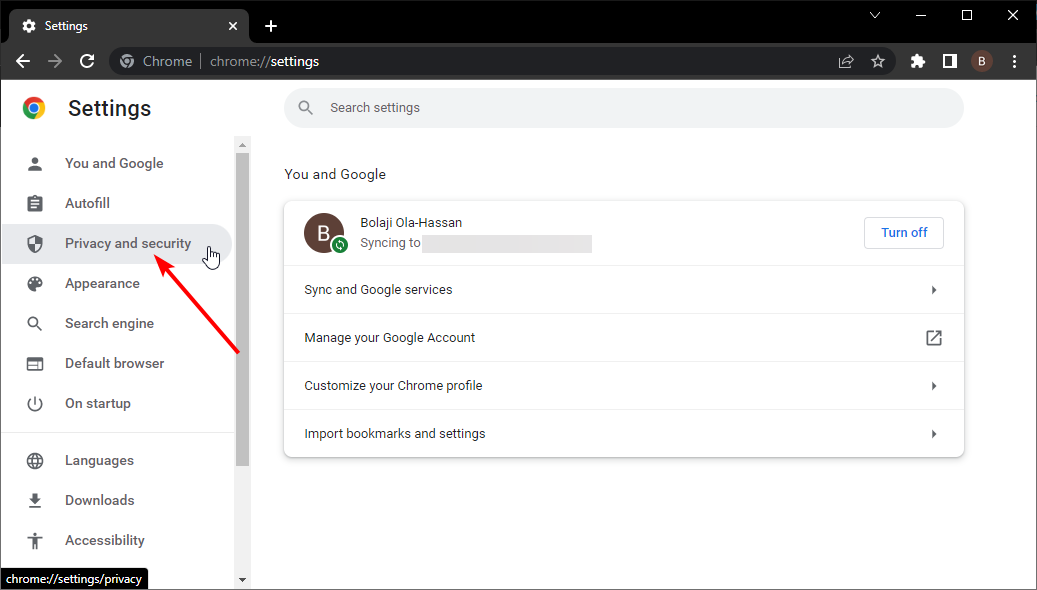Turn off sync with the Turn off button
This screenshot has height=590, width=1037.
pyautogui.click(x=903, y=233)
